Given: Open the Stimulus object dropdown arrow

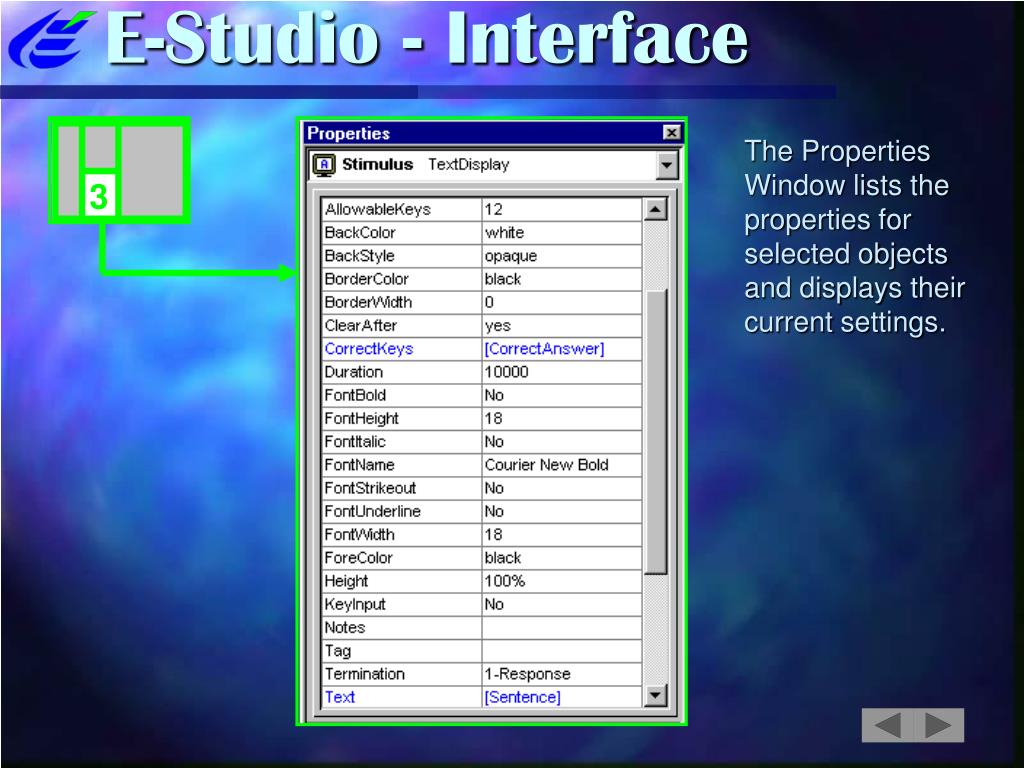Looking at the screenshot, I should point(666,165).
